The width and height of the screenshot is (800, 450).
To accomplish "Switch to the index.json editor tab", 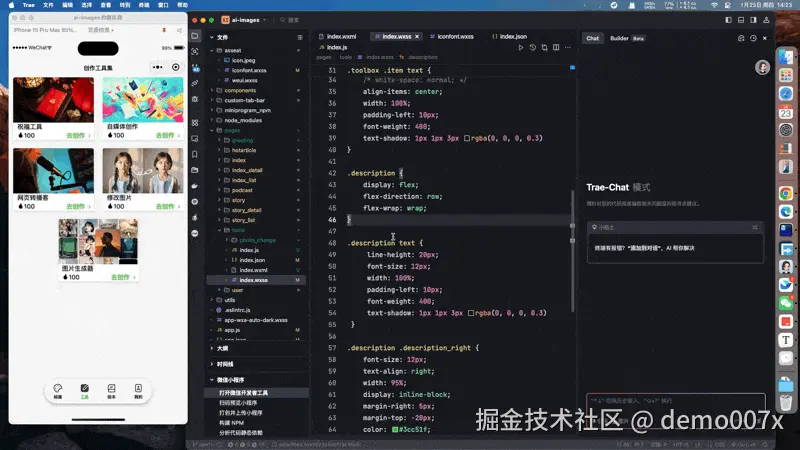I will [x=509, y=37].
